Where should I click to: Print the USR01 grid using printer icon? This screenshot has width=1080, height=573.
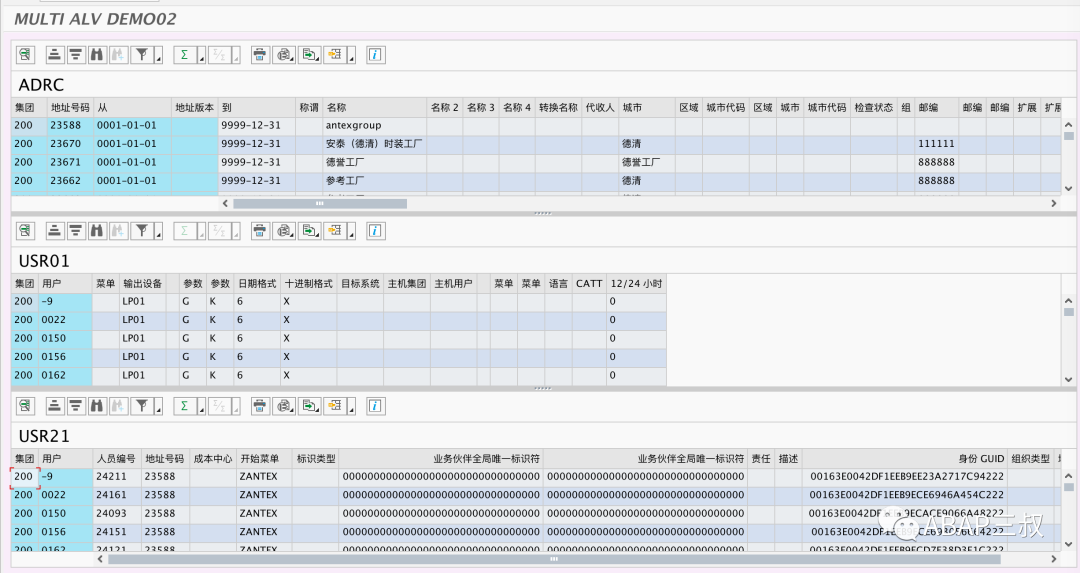point(260,231)
